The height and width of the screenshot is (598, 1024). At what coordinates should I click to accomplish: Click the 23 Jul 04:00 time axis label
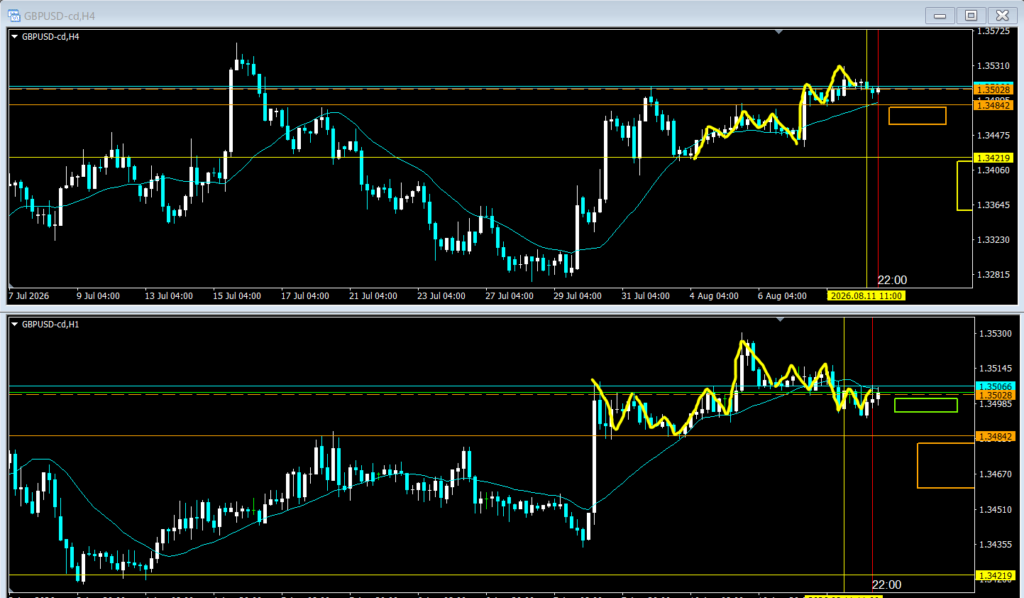tap(441, 296)
